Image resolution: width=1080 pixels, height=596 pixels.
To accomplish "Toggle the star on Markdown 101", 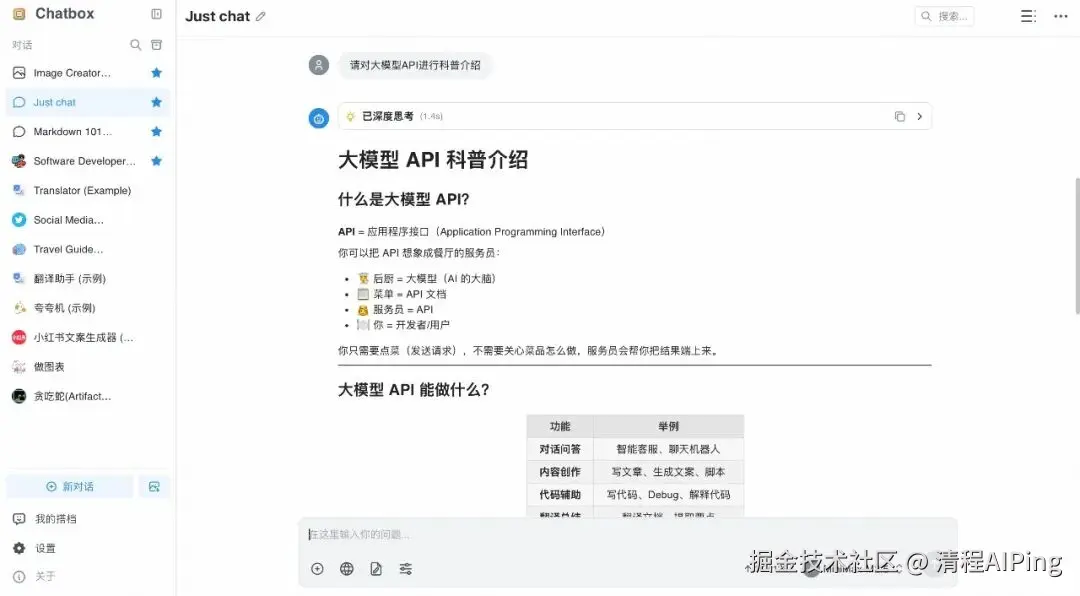I will point(157,131).
